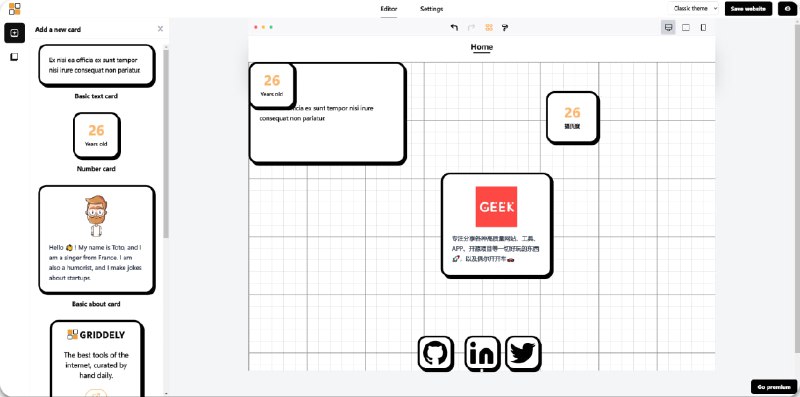Select the paint roller style icon
Image resolution: width=800 pixels, height=397 pixels.
pyautogui.click(x=505, y=28)
